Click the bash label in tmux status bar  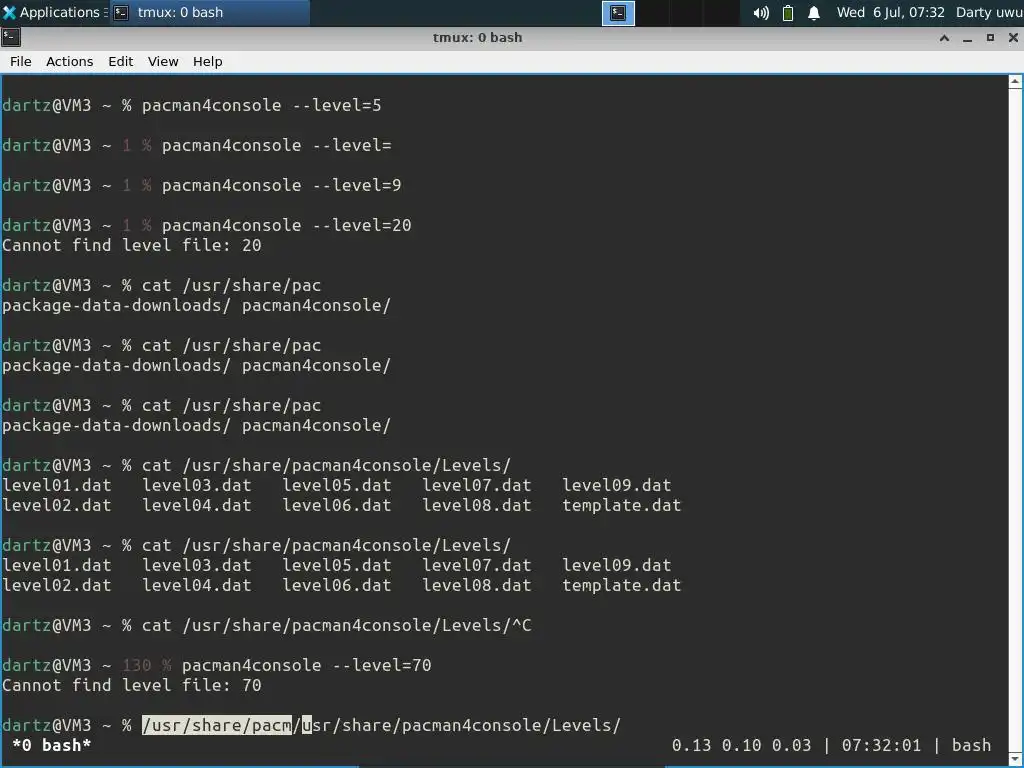tap(971, 745)
